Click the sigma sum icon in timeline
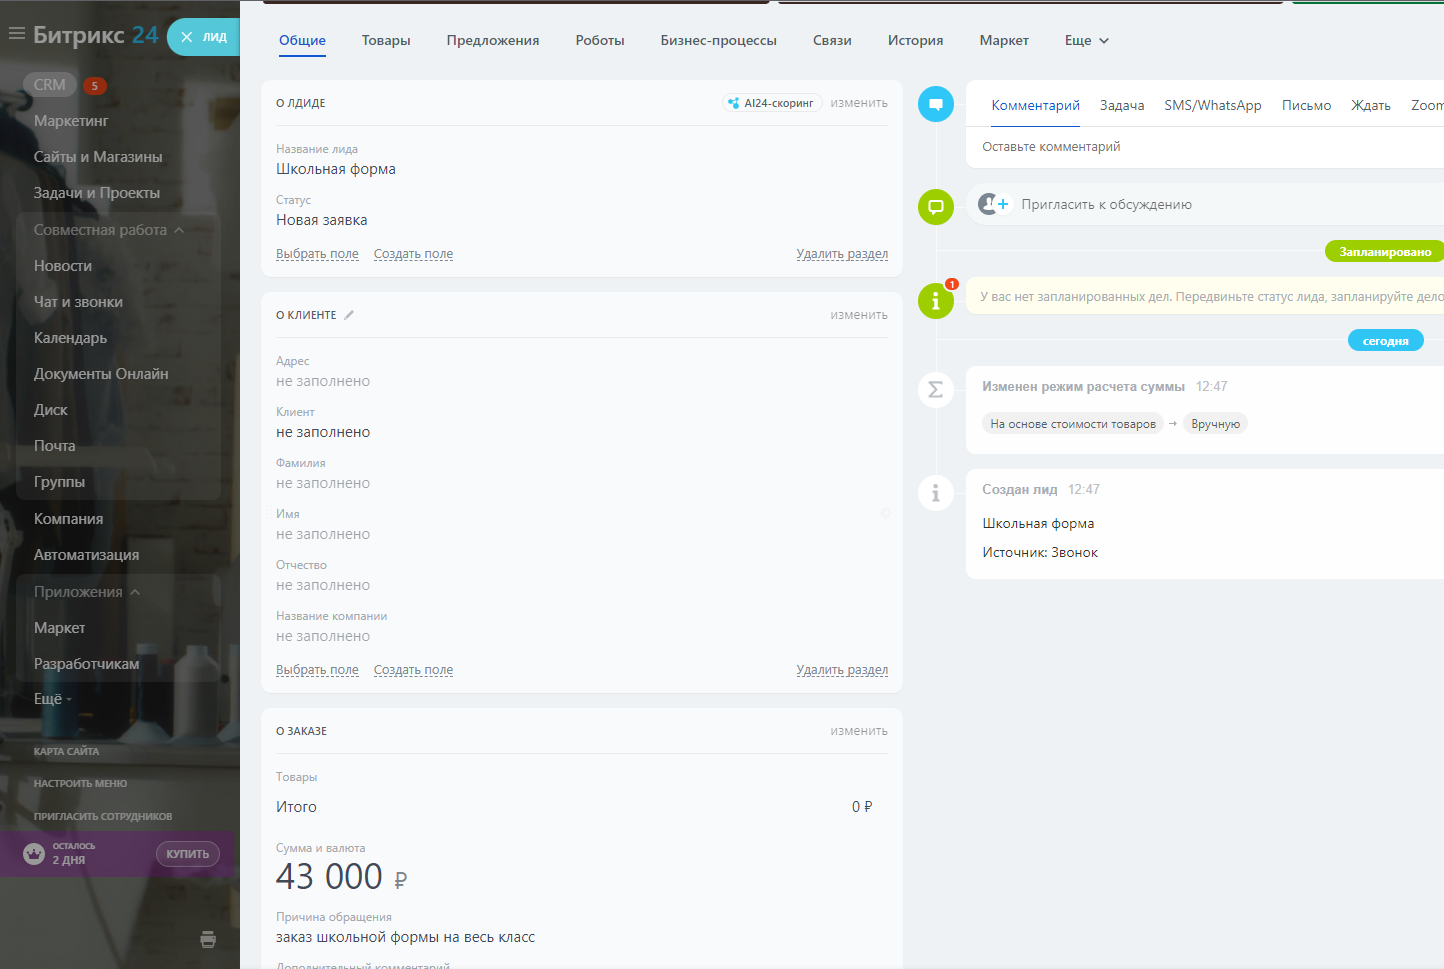This screenshot has height=969, width=1444. pyautogui.click(x=936, y=389)
